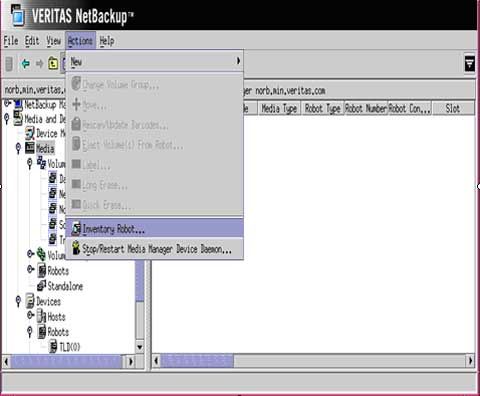The height and width of the screenshot is (396, 480).
Task: Click the forward arrow toolbar icon
Action: (x=39, y=63)
